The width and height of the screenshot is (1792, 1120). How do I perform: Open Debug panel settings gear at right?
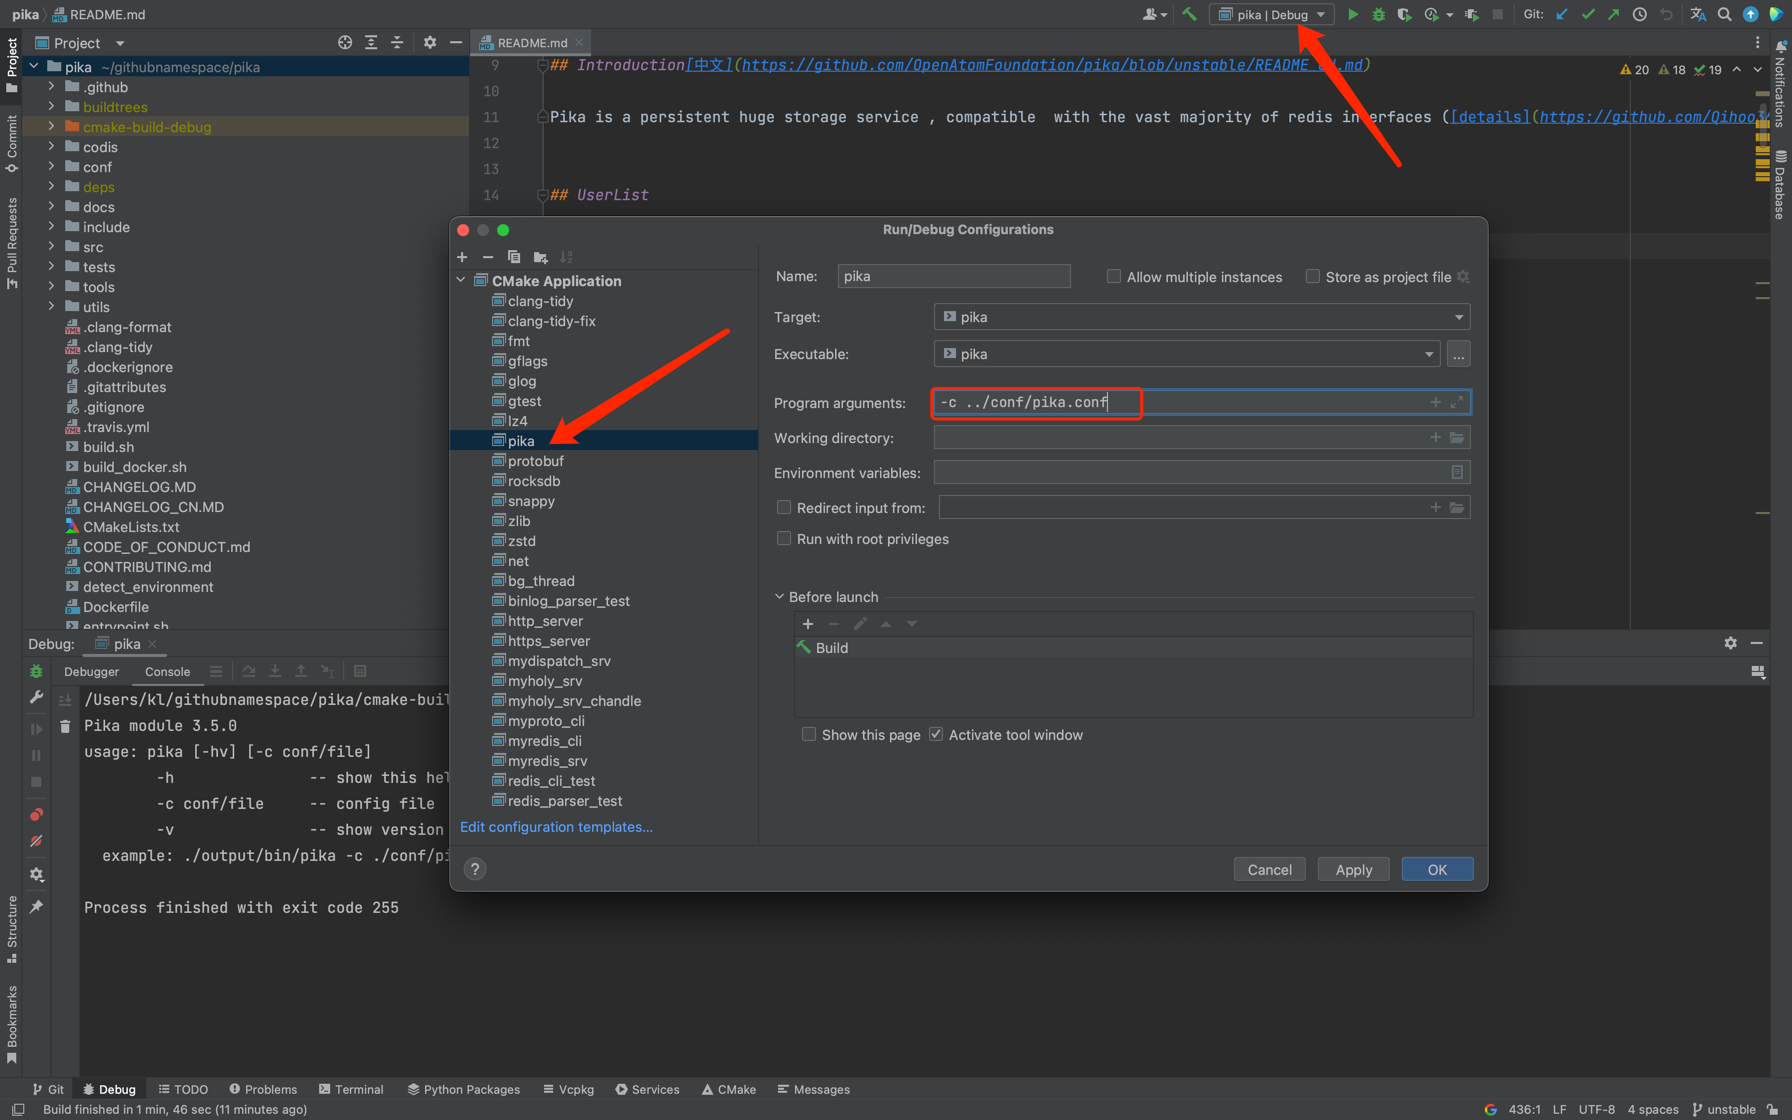point(1731,643)
